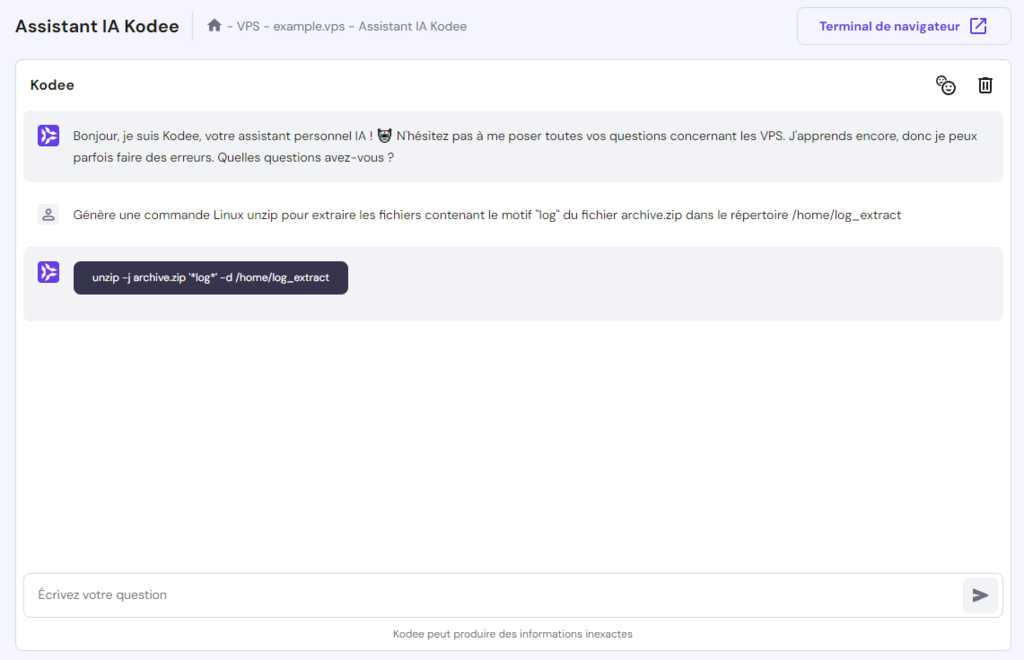Click the user avatar beside the question
Image resolution: width=1024 pixels, height=660 pixels.
[x=48, y=215]
